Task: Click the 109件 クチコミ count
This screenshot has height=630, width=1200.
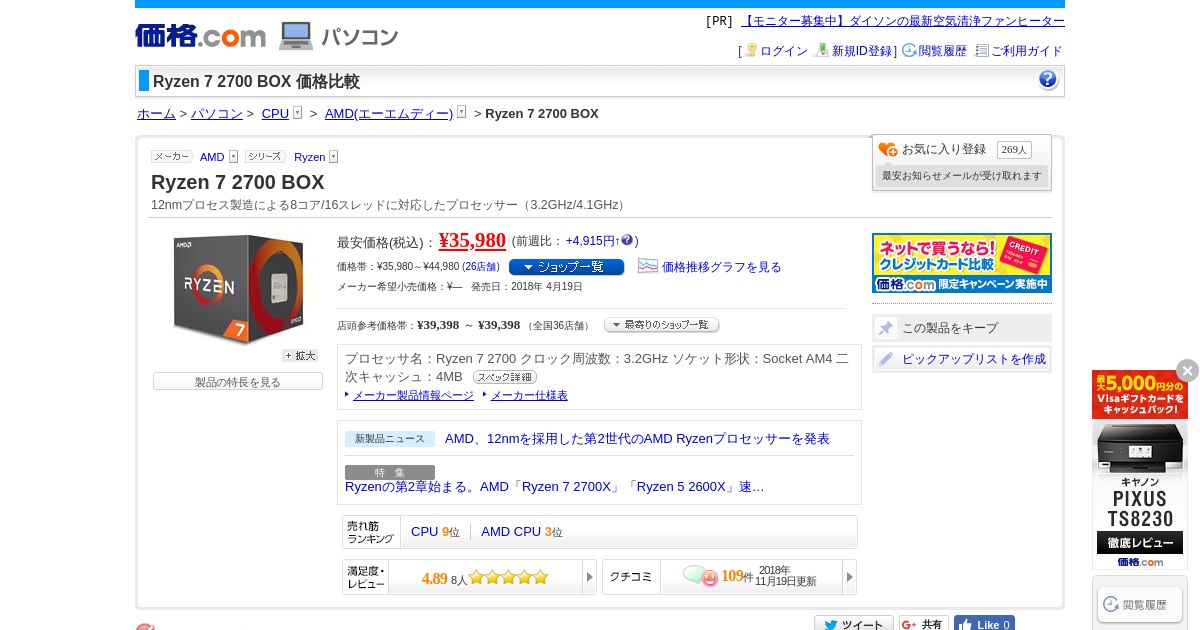Action: tap(737, 577)
